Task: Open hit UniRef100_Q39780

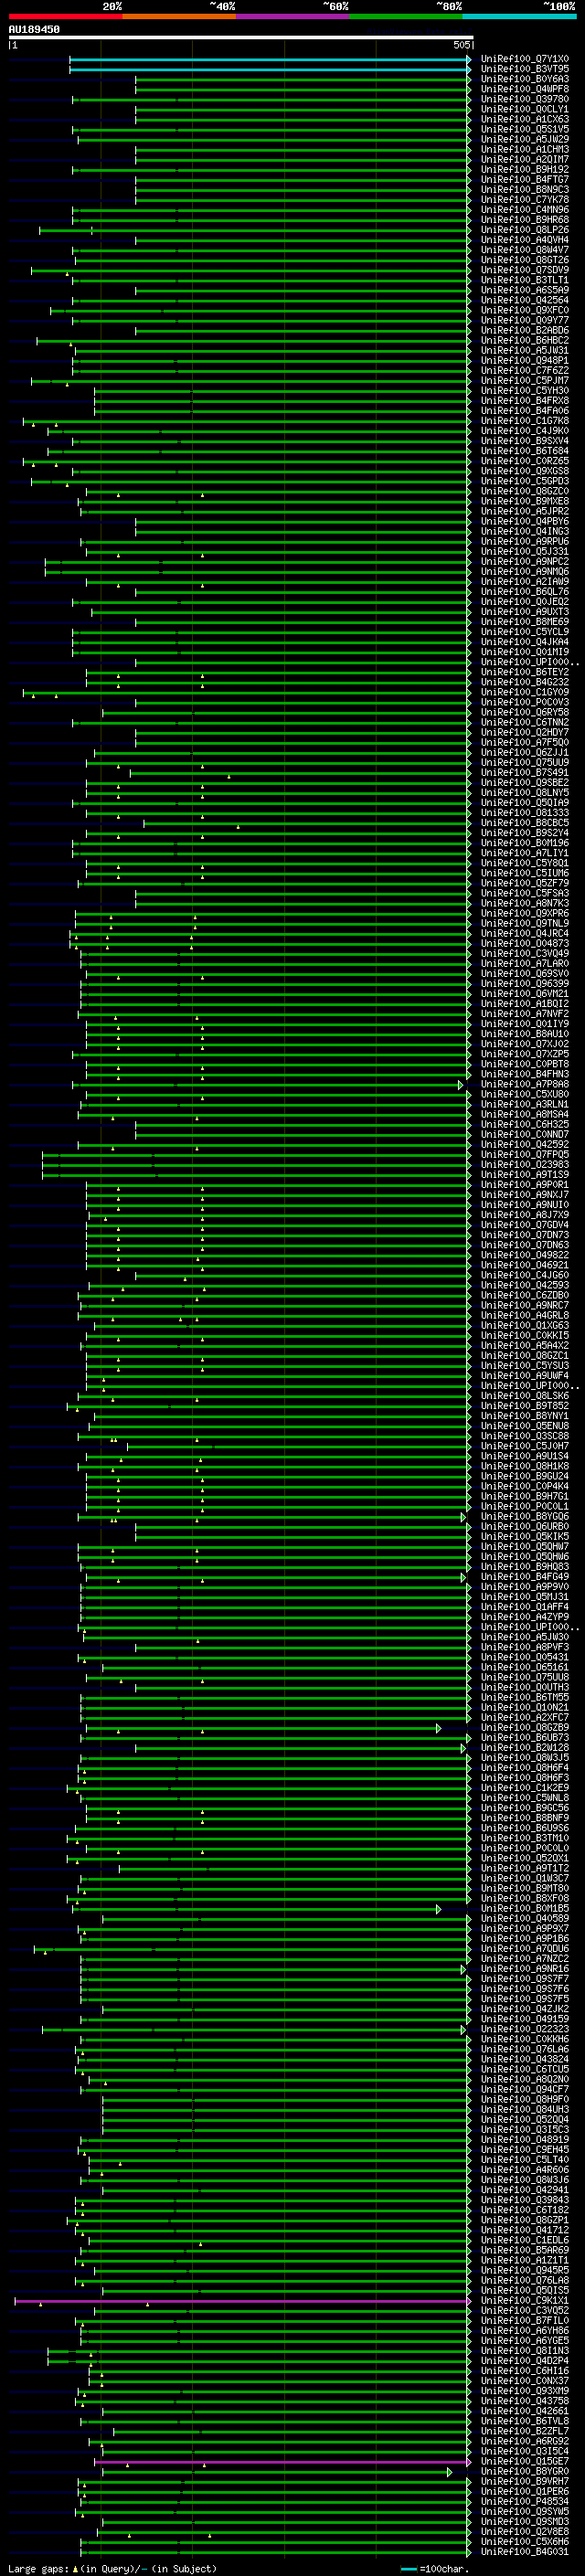Action: pyautogui.click(x=525, y=99)
